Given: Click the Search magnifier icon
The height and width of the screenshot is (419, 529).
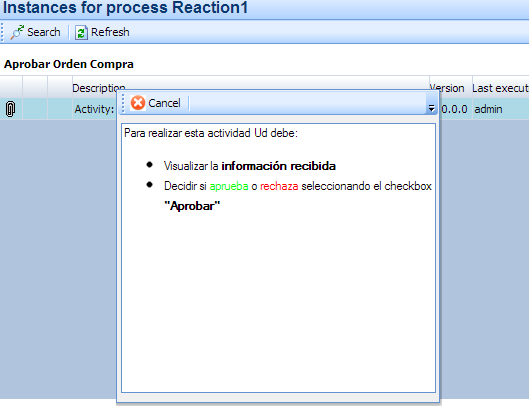Looking at the screenshot, I should coord(17,32).
